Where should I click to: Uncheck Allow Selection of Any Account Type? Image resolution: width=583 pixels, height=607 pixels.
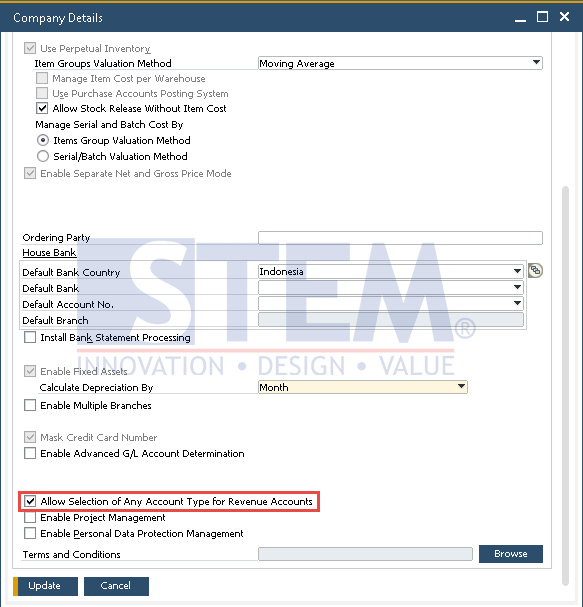30,501
